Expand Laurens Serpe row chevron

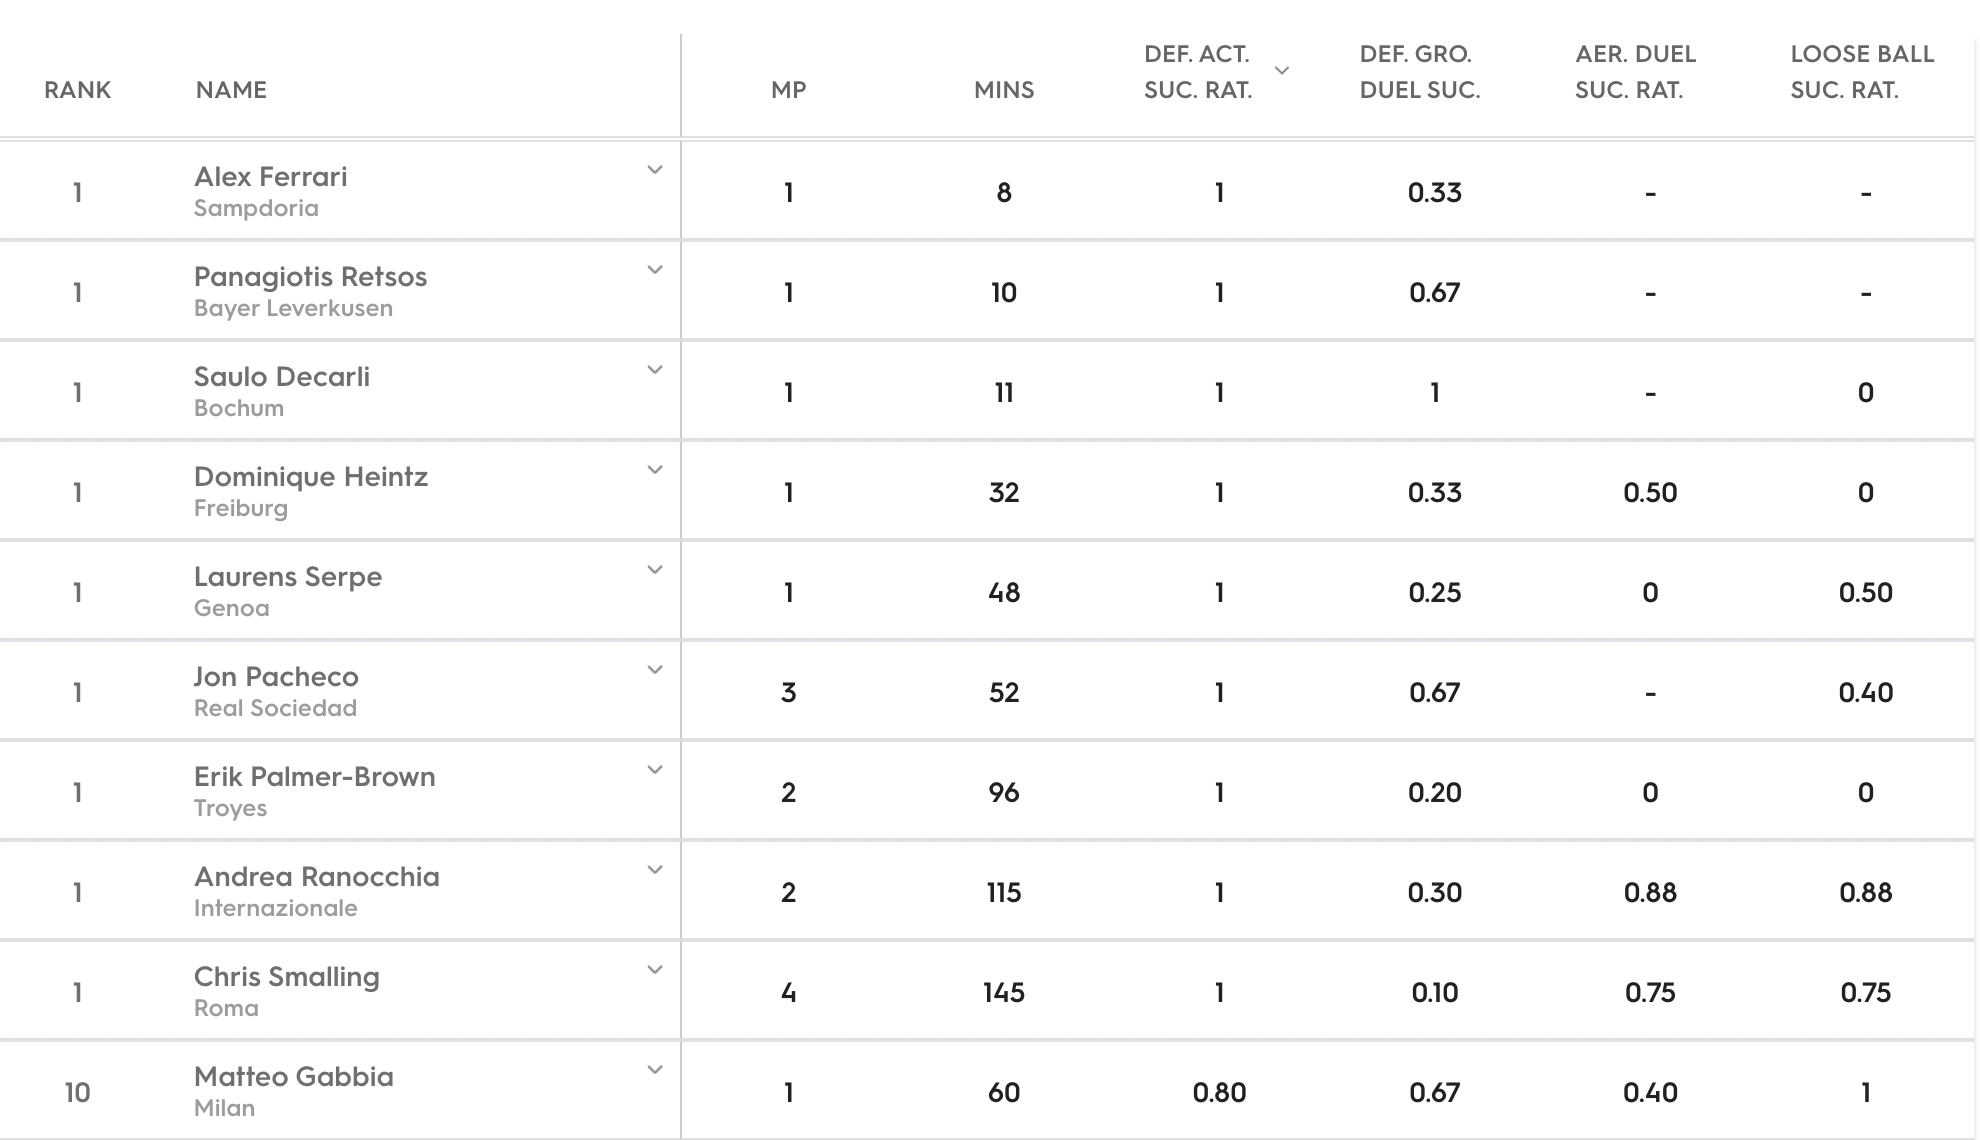(x=655, y=570)
